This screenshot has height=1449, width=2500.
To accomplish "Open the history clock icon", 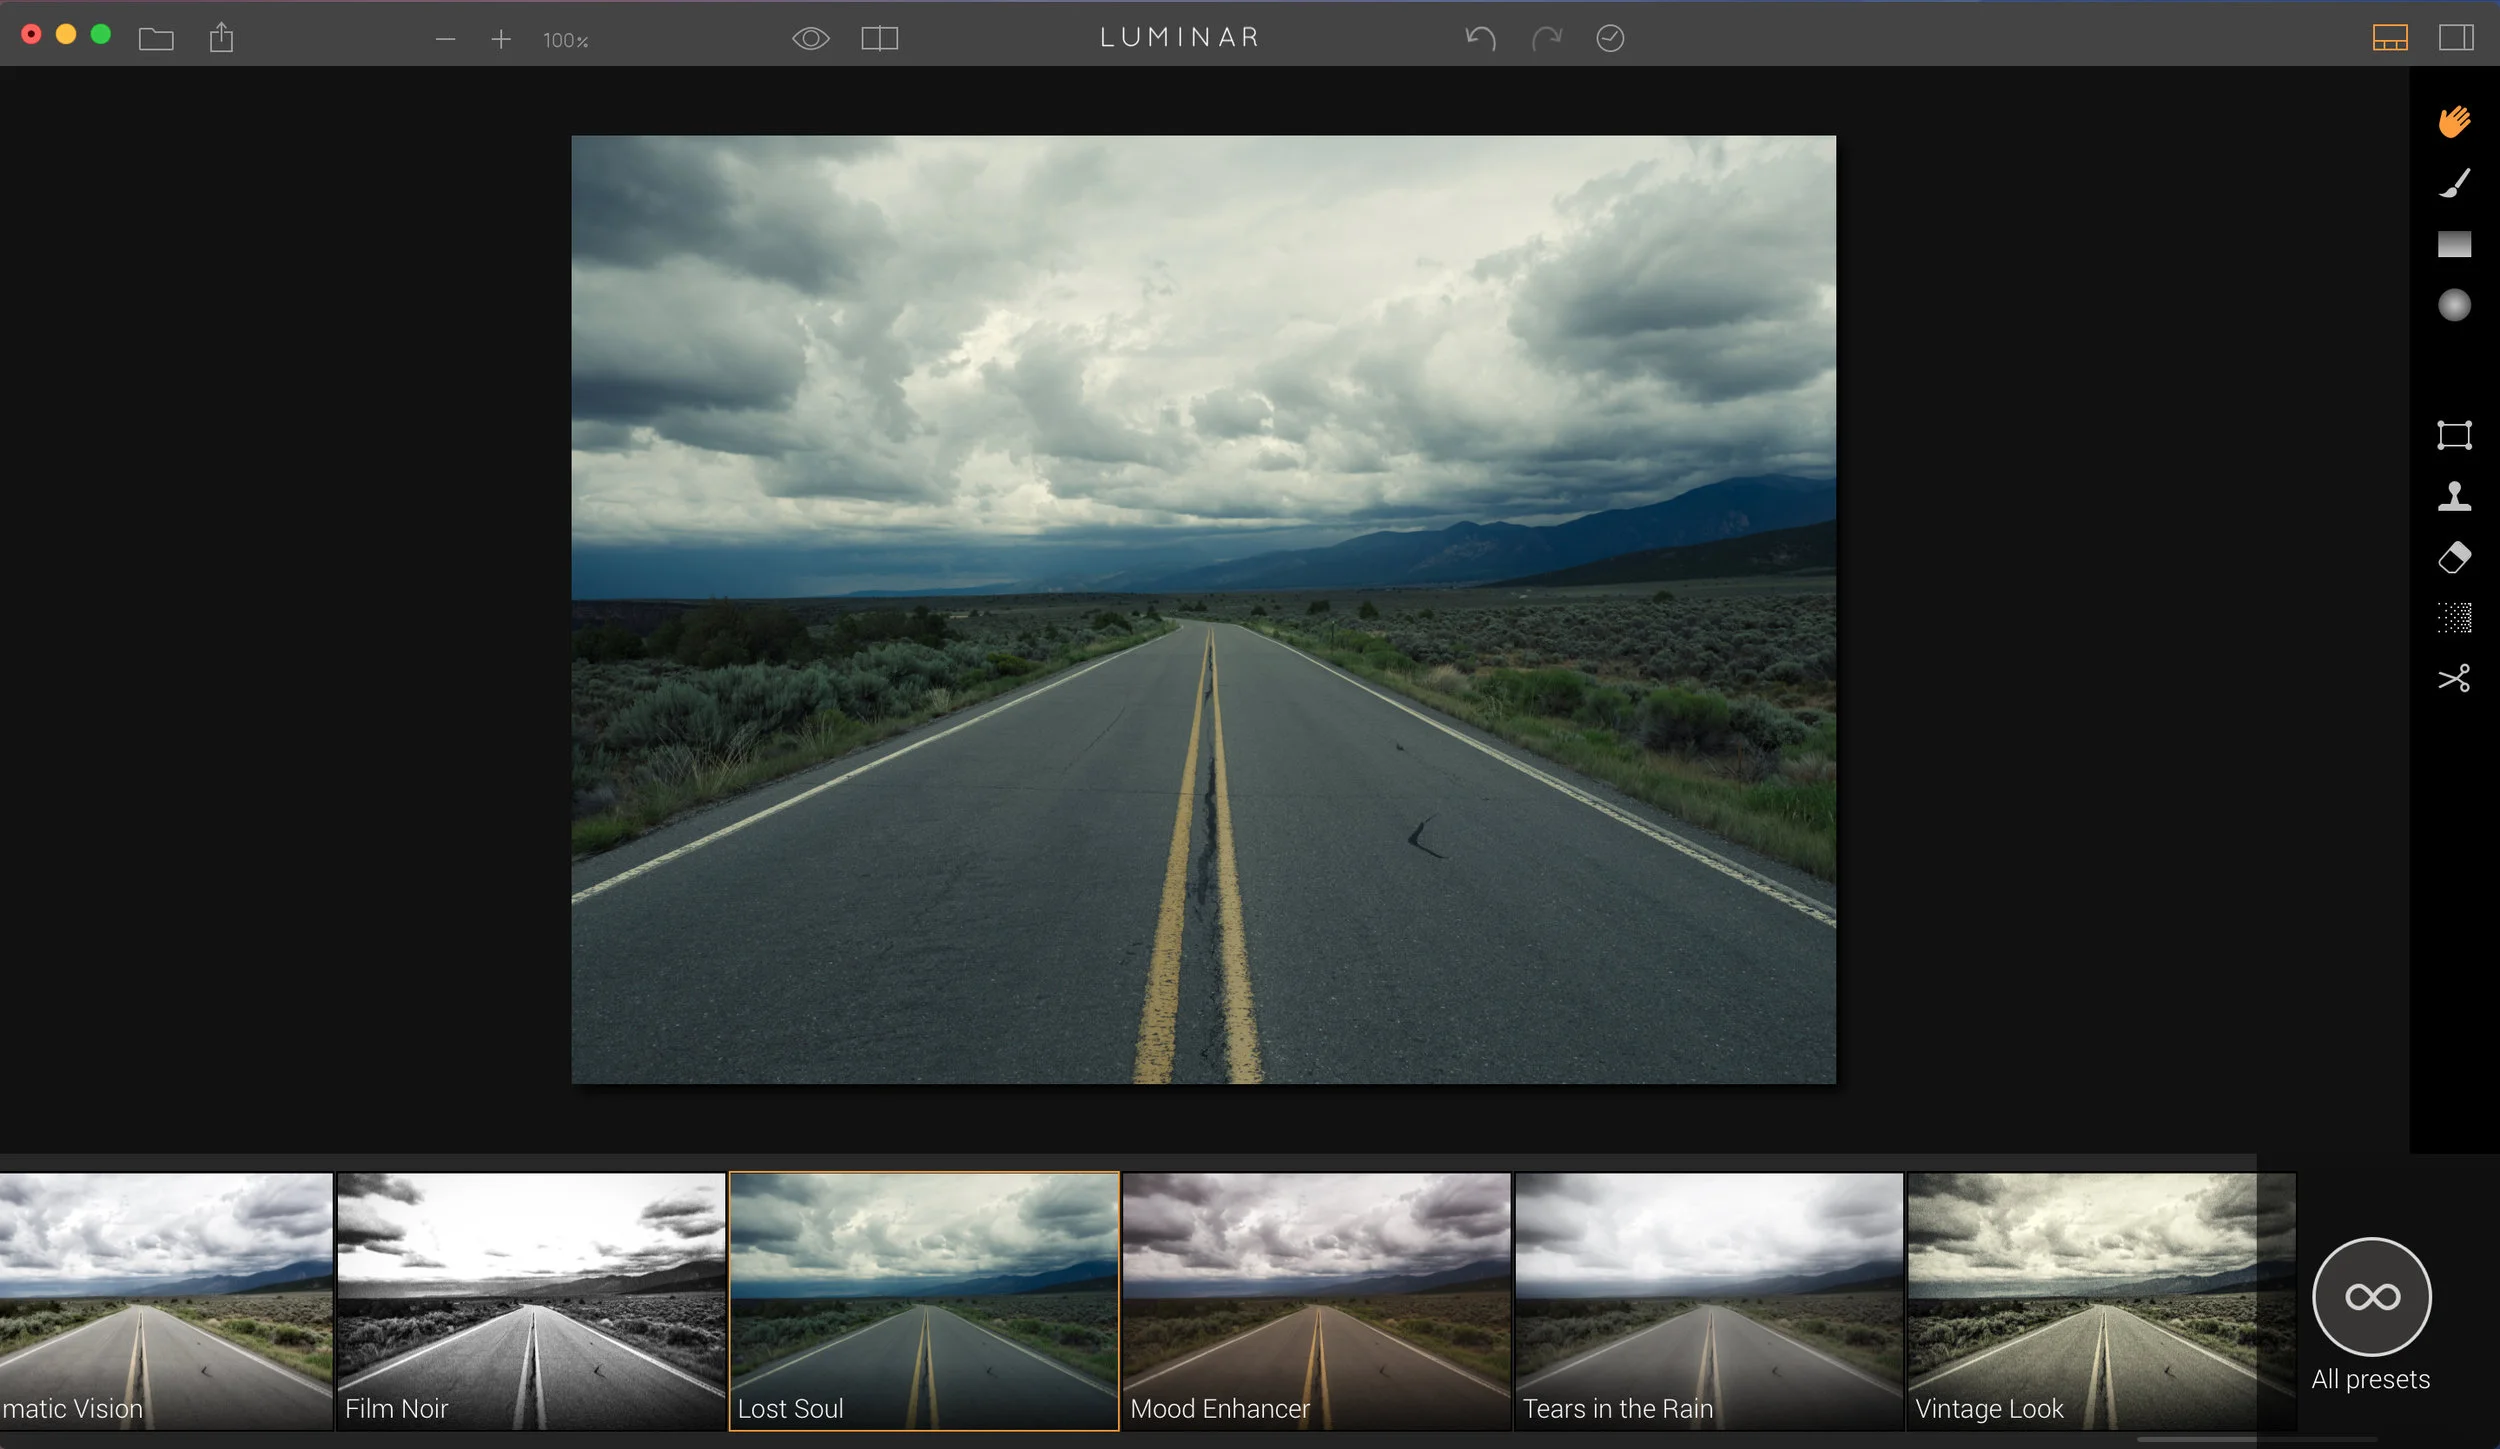I will tap(1609, 39).
